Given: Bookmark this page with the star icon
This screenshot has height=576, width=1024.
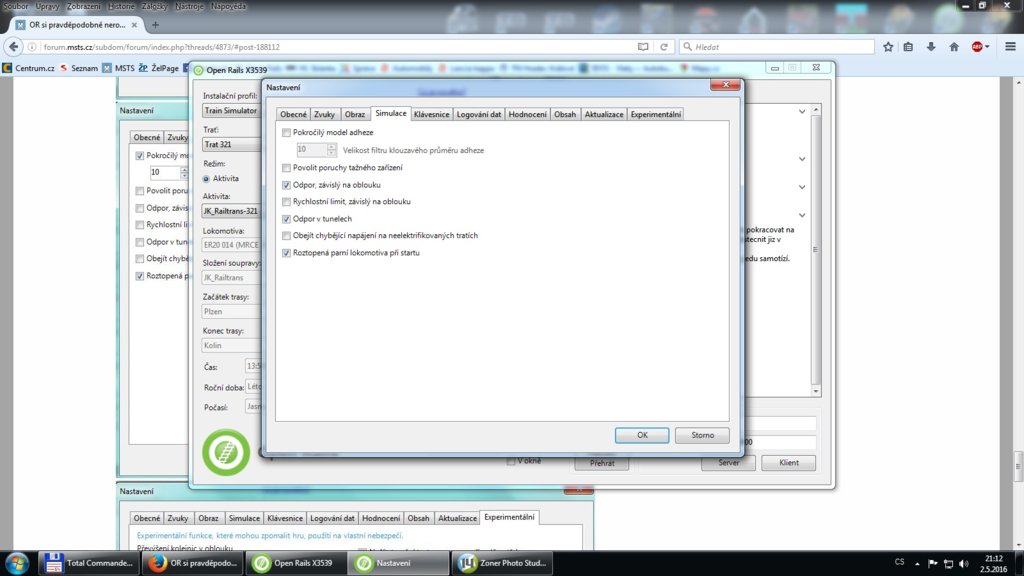Looking at the screenshot, I should pos(888,47).
